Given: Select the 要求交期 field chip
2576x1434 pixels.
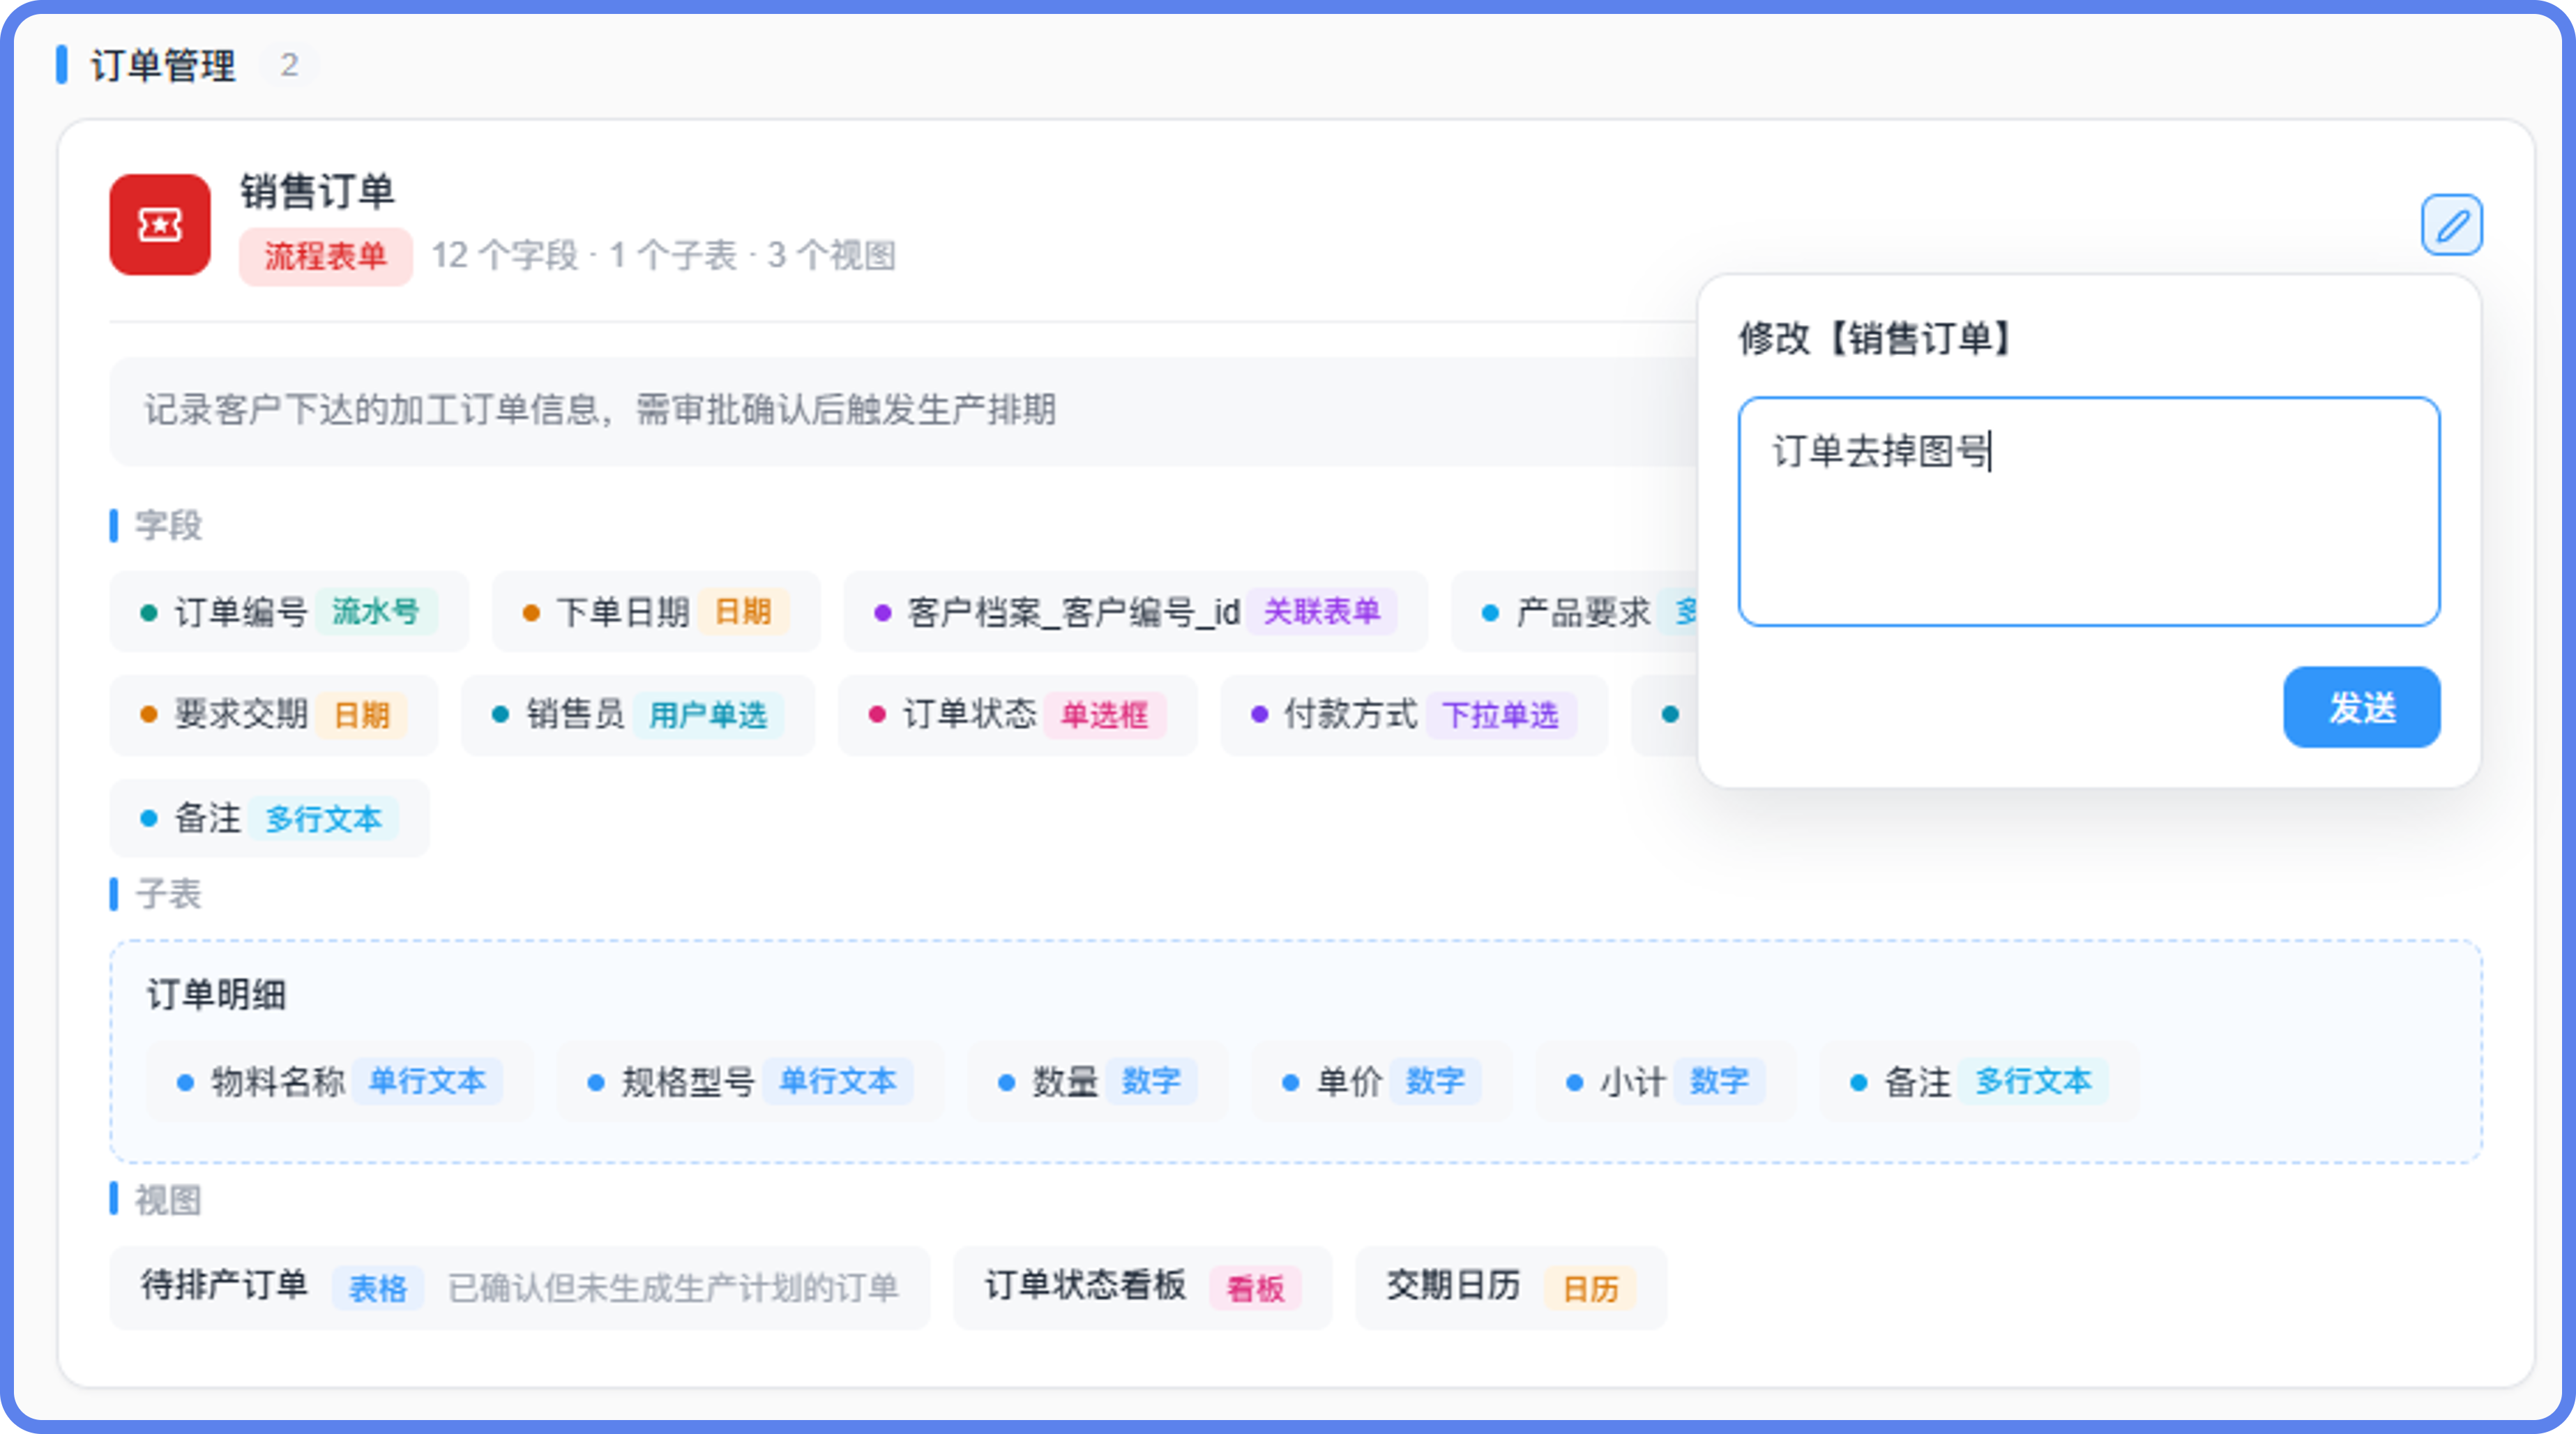Looking at the screenshot, I should pos(274,715).
